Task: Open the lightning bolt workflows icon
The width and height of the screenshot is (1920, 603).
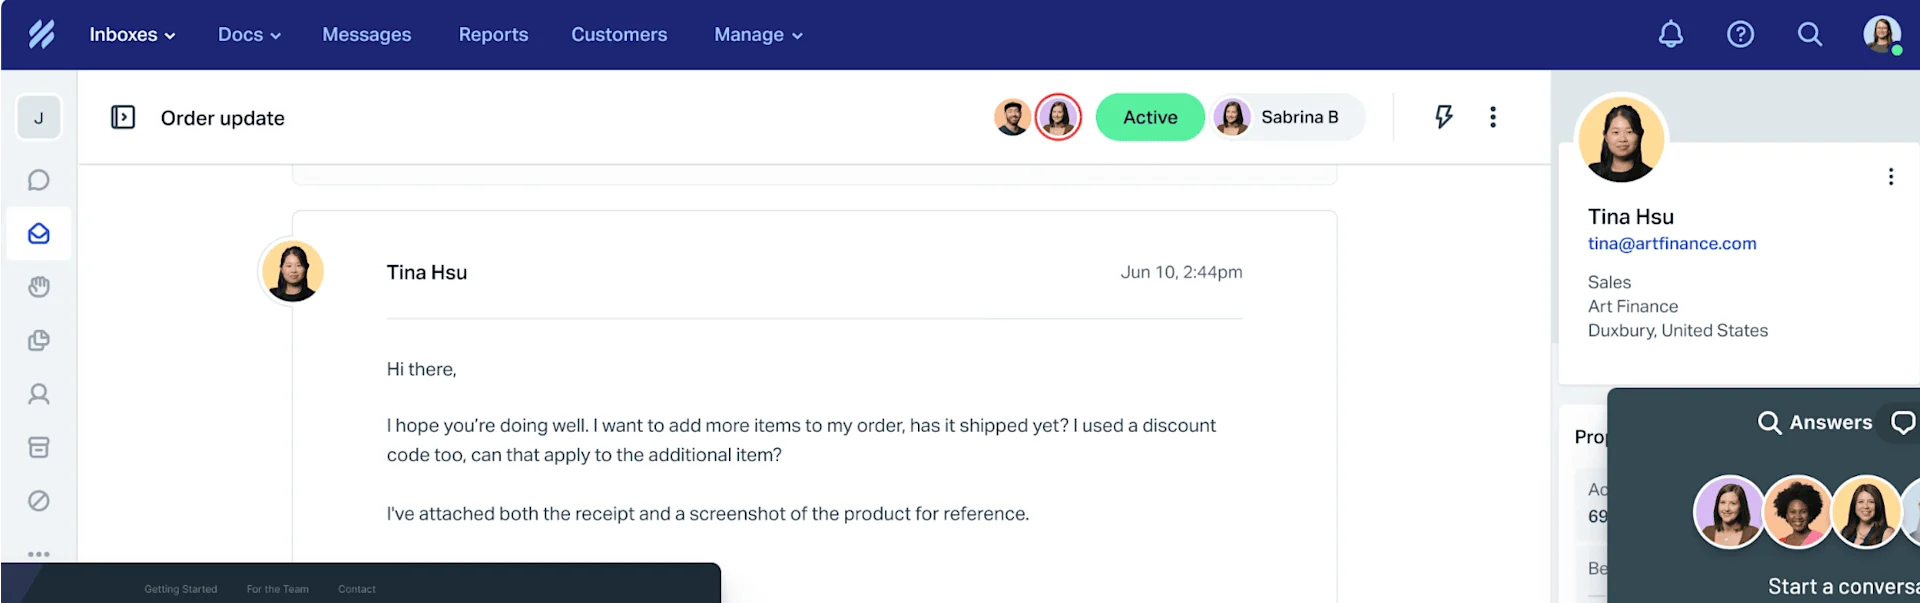Action: (x=1443, y=117)
